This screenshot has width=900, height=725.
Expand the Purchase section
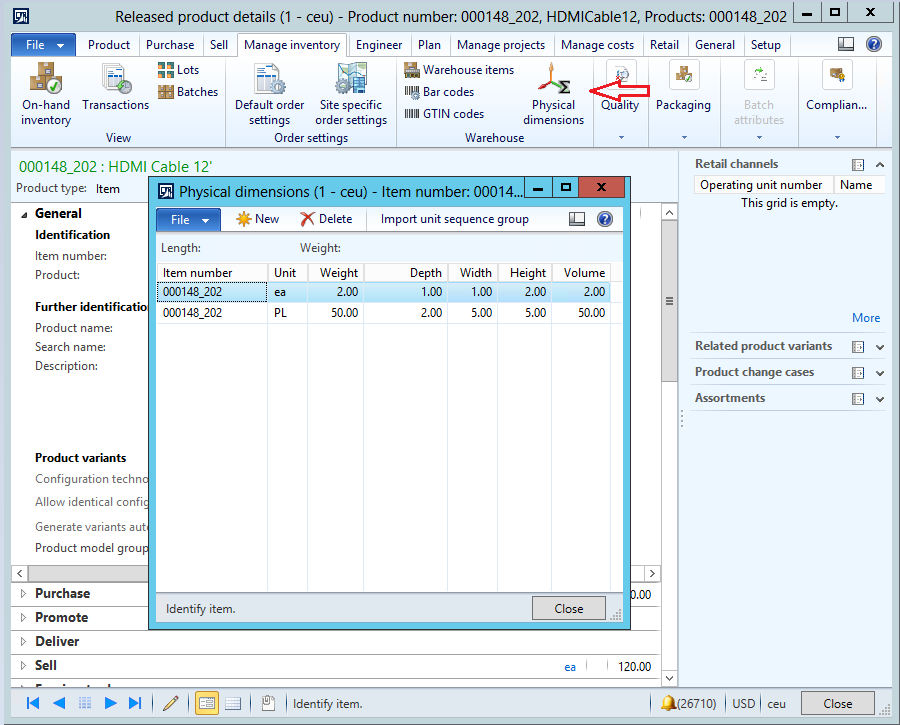tap(62, 593)
